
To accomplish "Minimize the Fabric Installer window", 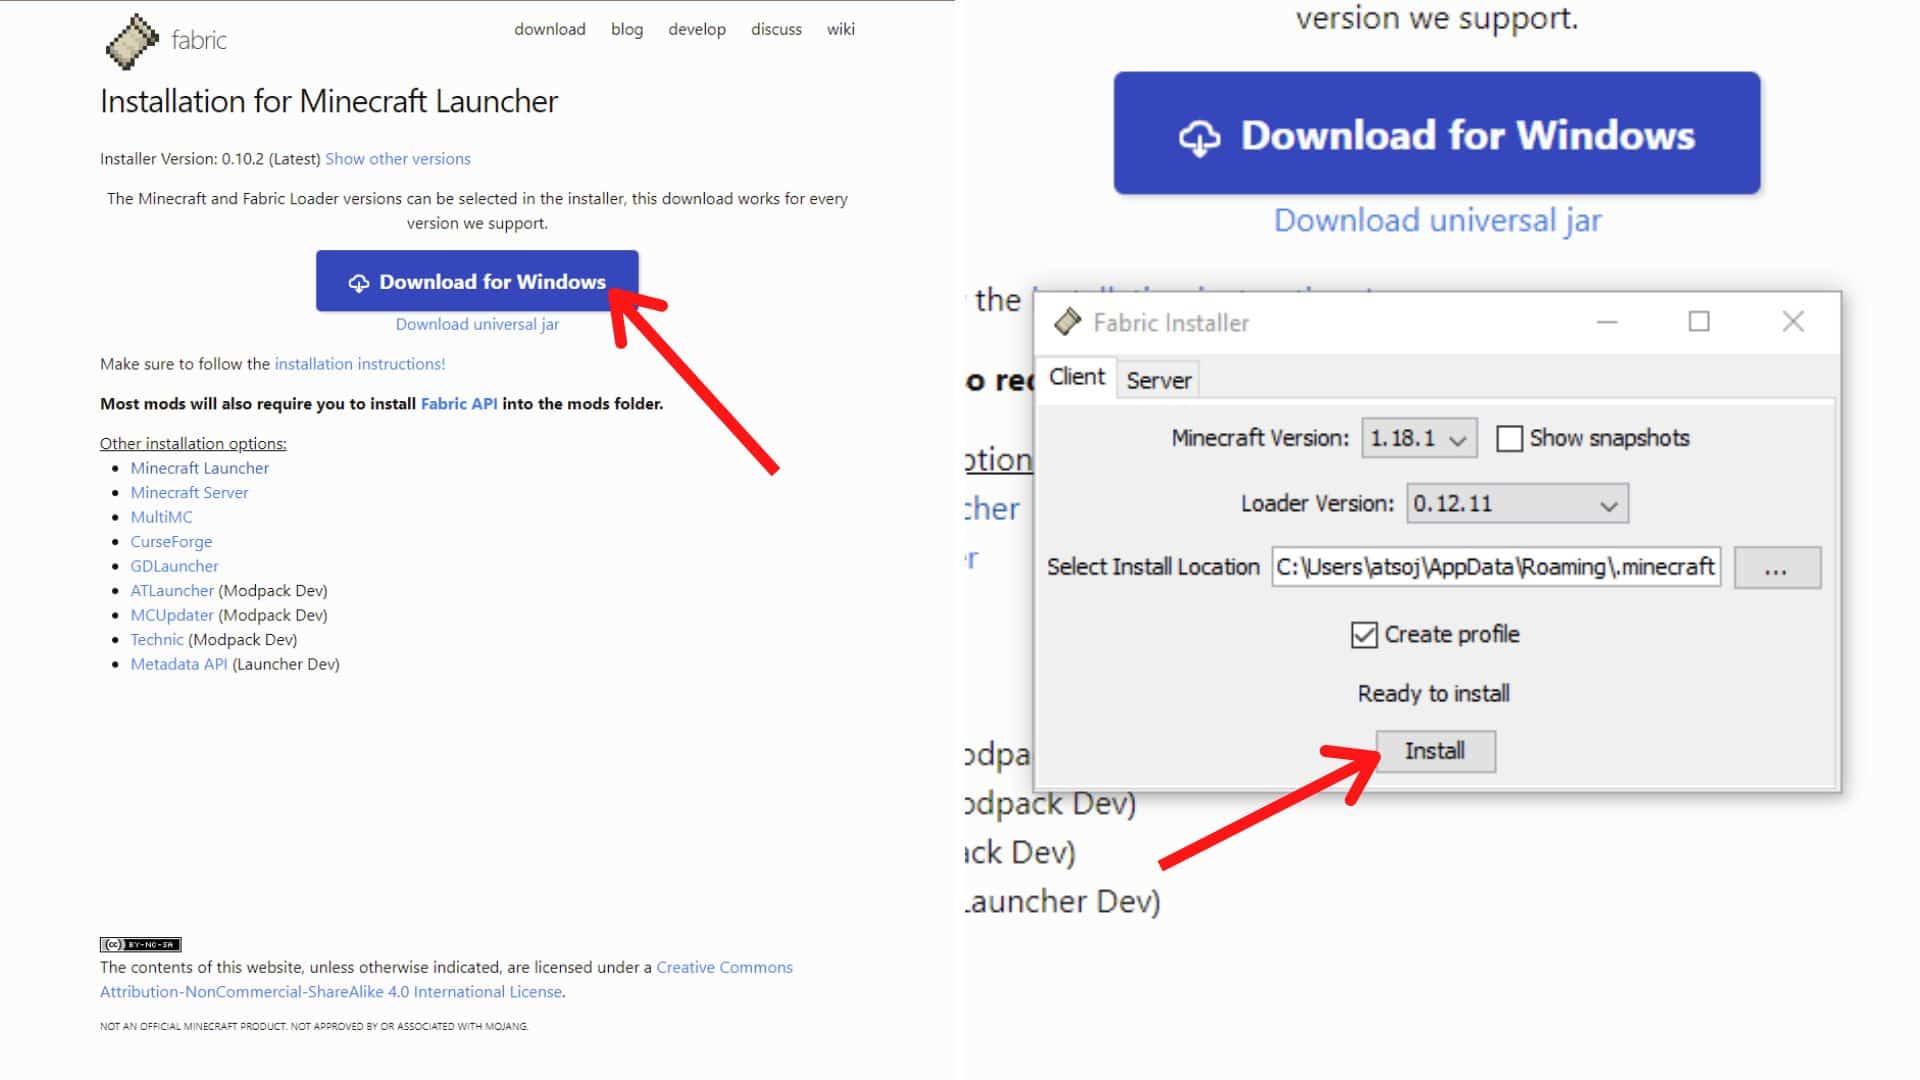I will 1607,322.
